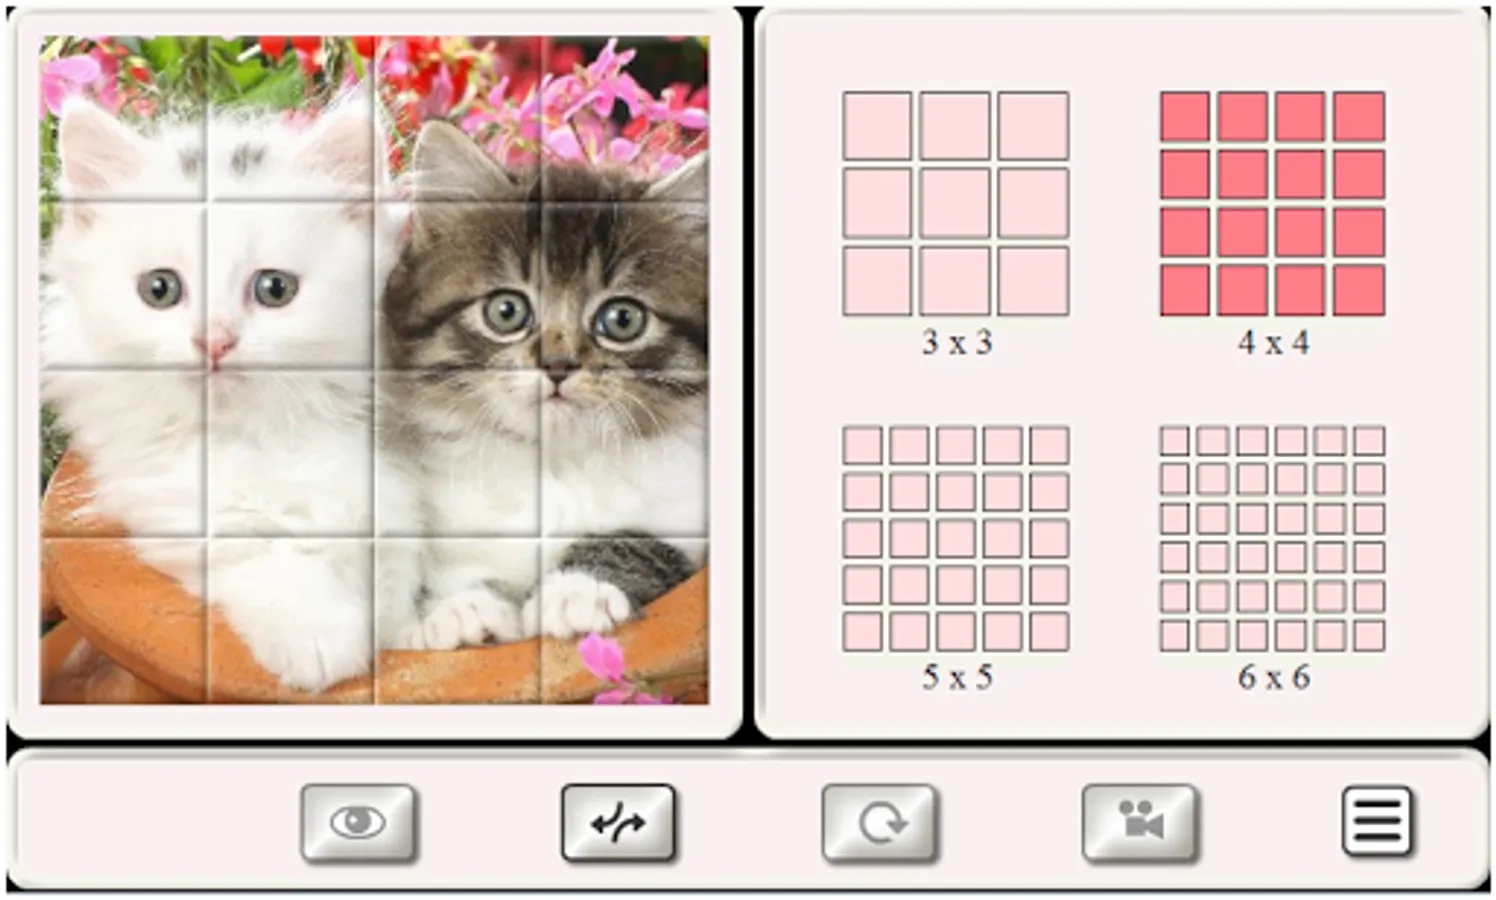Click the eye preview button
This screenshot has height=900, width=1496.
(x=358, y=823)
